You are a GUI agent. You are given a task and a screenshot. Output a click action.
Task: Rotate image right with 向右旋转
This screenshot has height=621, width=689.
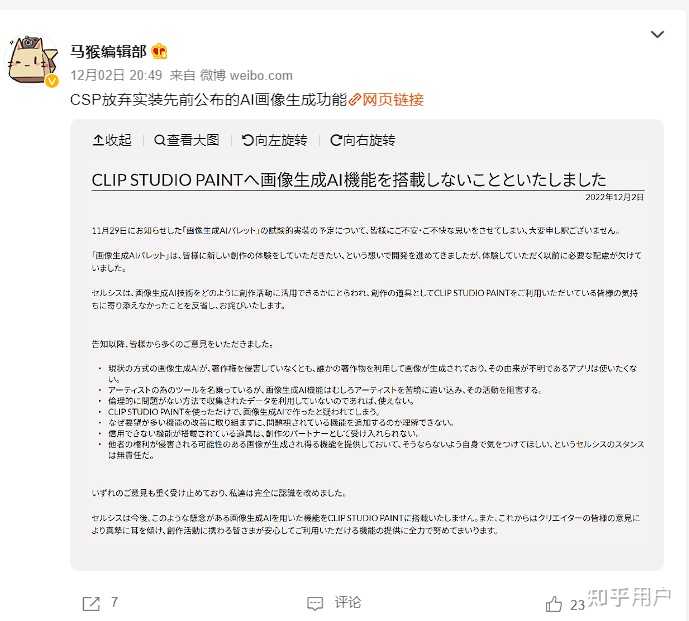point(363,140)
